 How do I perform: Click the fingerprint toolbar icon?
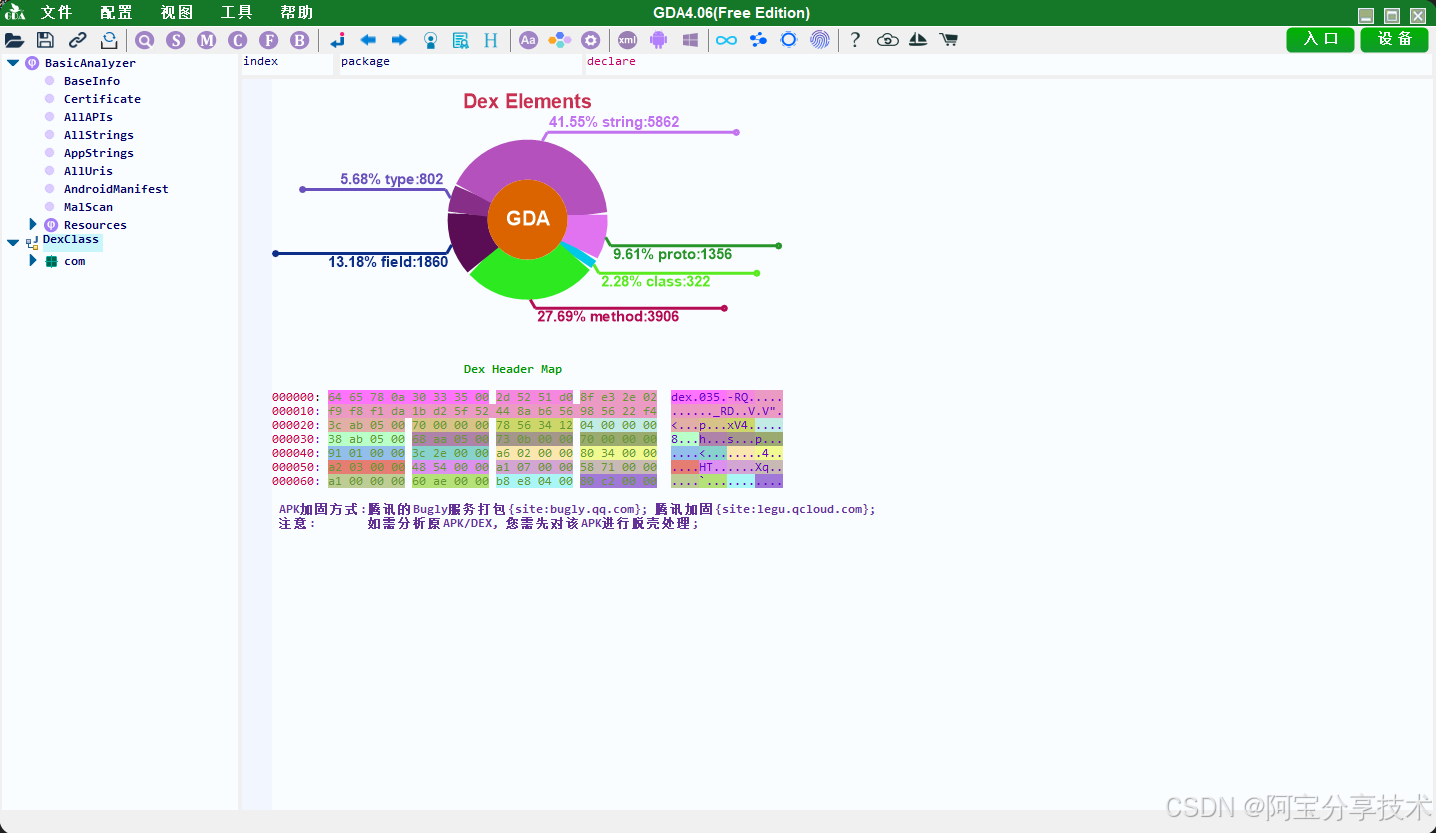(x=820, y=40)
